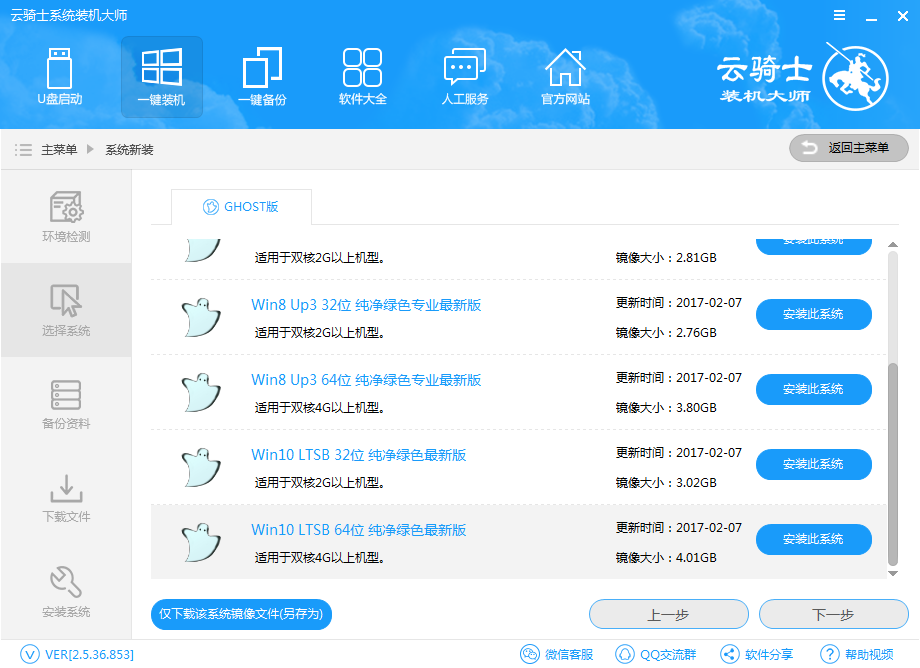Go to 安装系统 step in sidebar
Image resolution: width=920 pixels, height=668 pixels.
(66, 592)
